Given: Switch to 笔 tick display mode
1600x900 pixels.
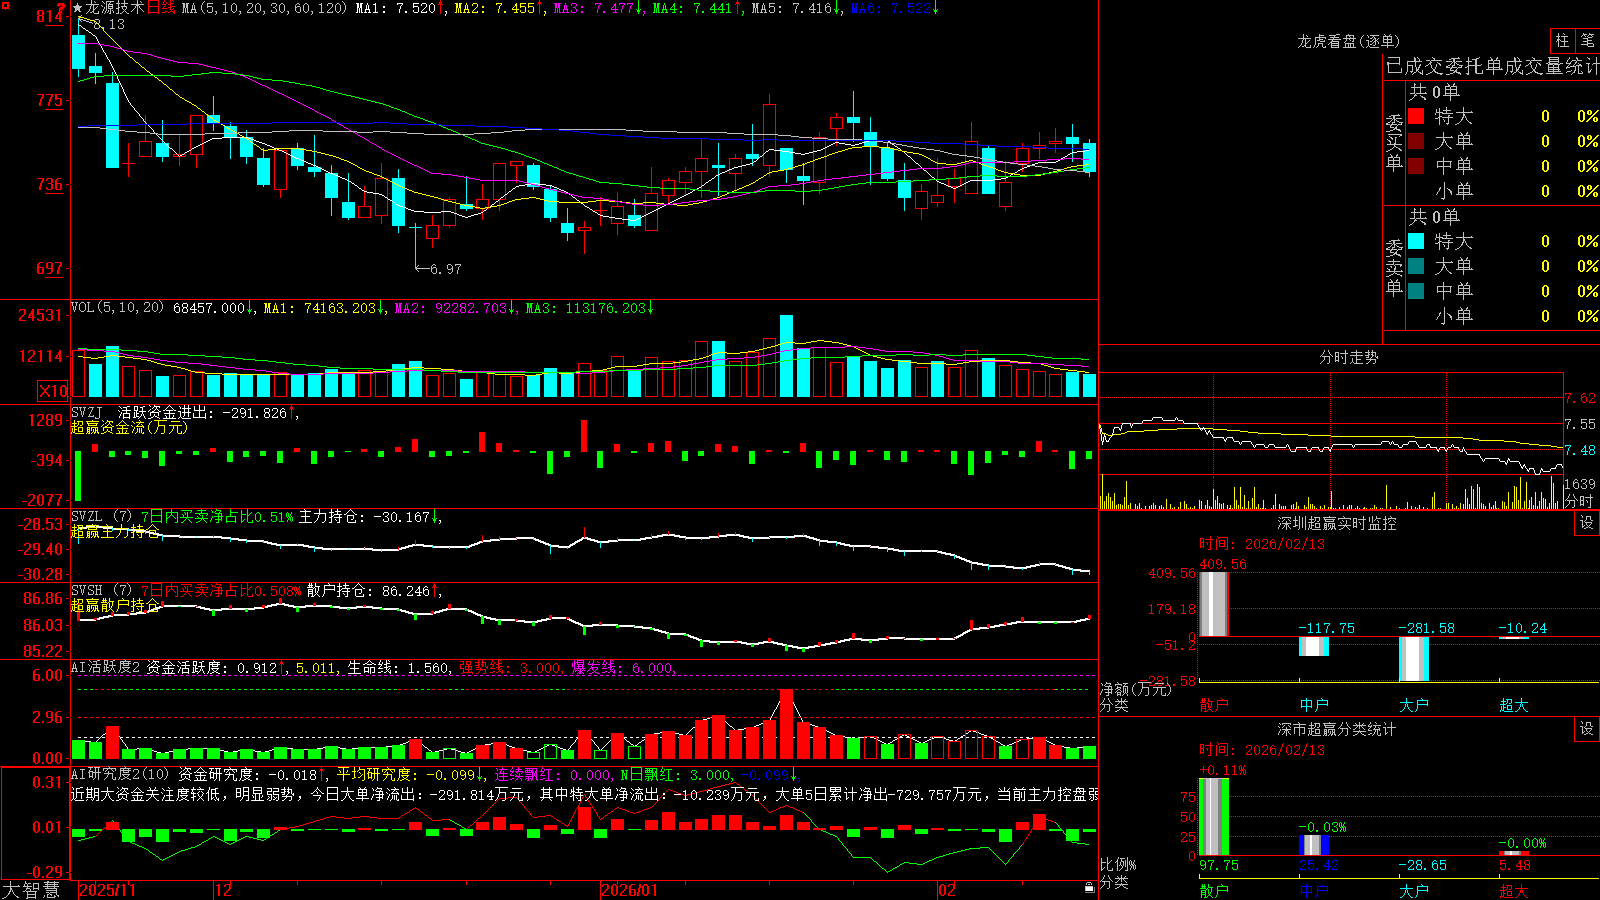Looking at the screenshot, I should pos(1587,40).
